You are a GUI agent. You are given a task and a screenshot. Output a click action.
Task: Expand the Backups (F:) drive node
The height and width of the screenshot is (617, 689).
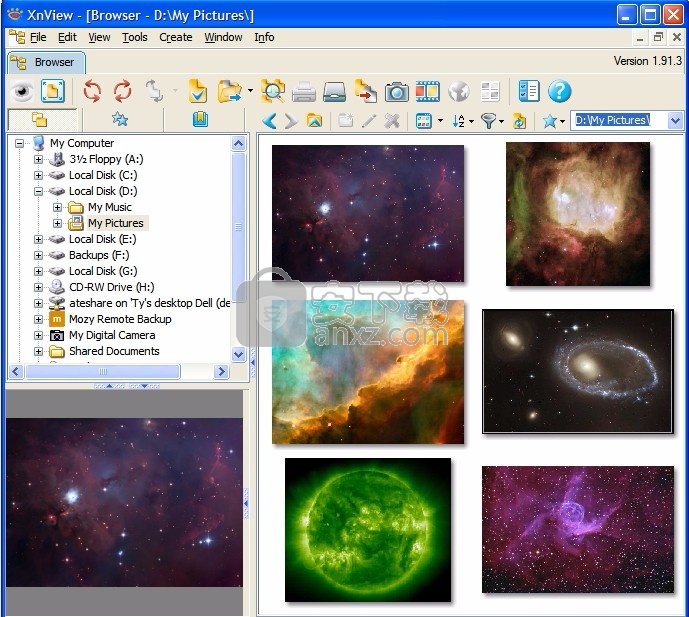[39, 255]
